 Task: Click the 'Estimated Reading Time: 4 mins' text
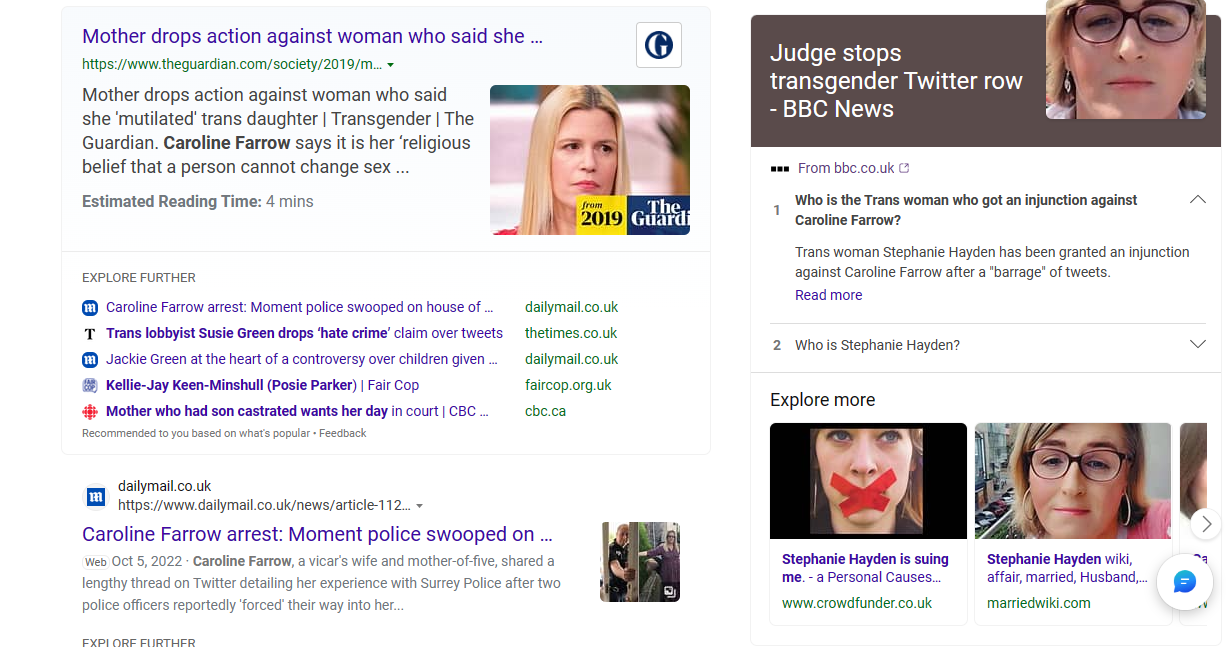click(x=198, y=201)
